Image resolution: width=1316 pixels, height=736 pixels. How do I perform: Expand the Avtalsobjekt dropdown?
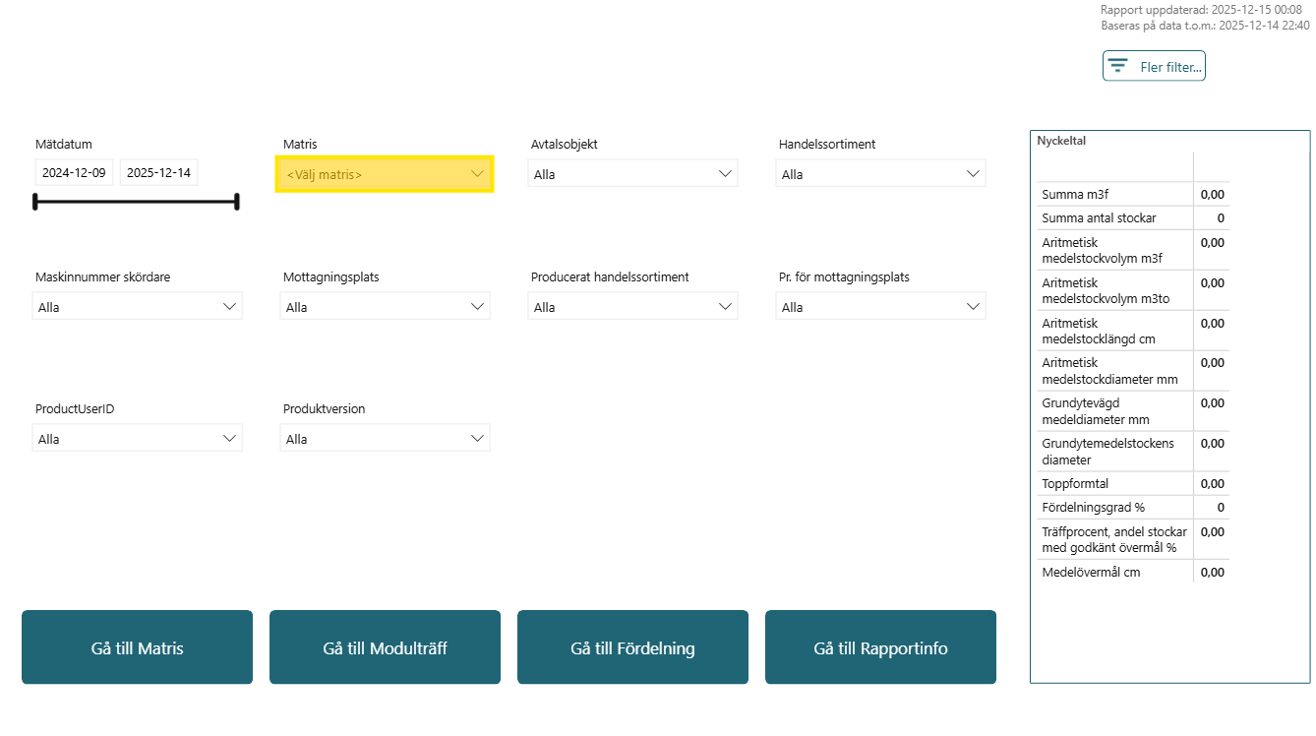(632, 174)
